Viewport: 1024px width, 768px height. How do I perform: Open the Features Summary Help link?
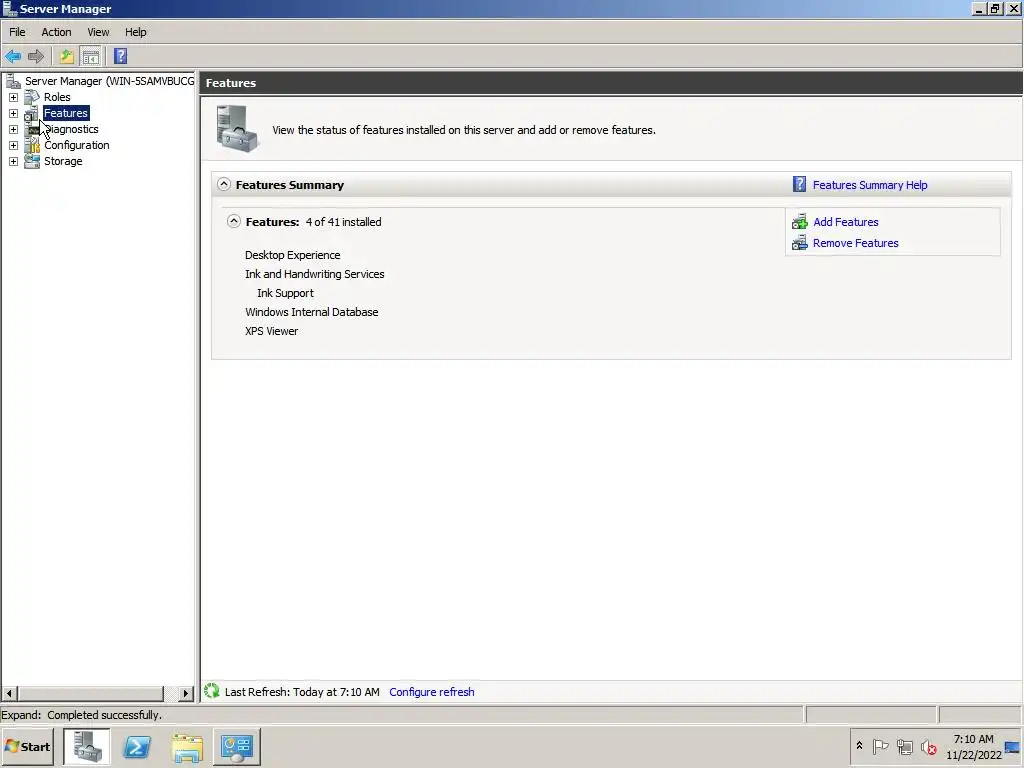pyautogui.click(x=870, y=185)
